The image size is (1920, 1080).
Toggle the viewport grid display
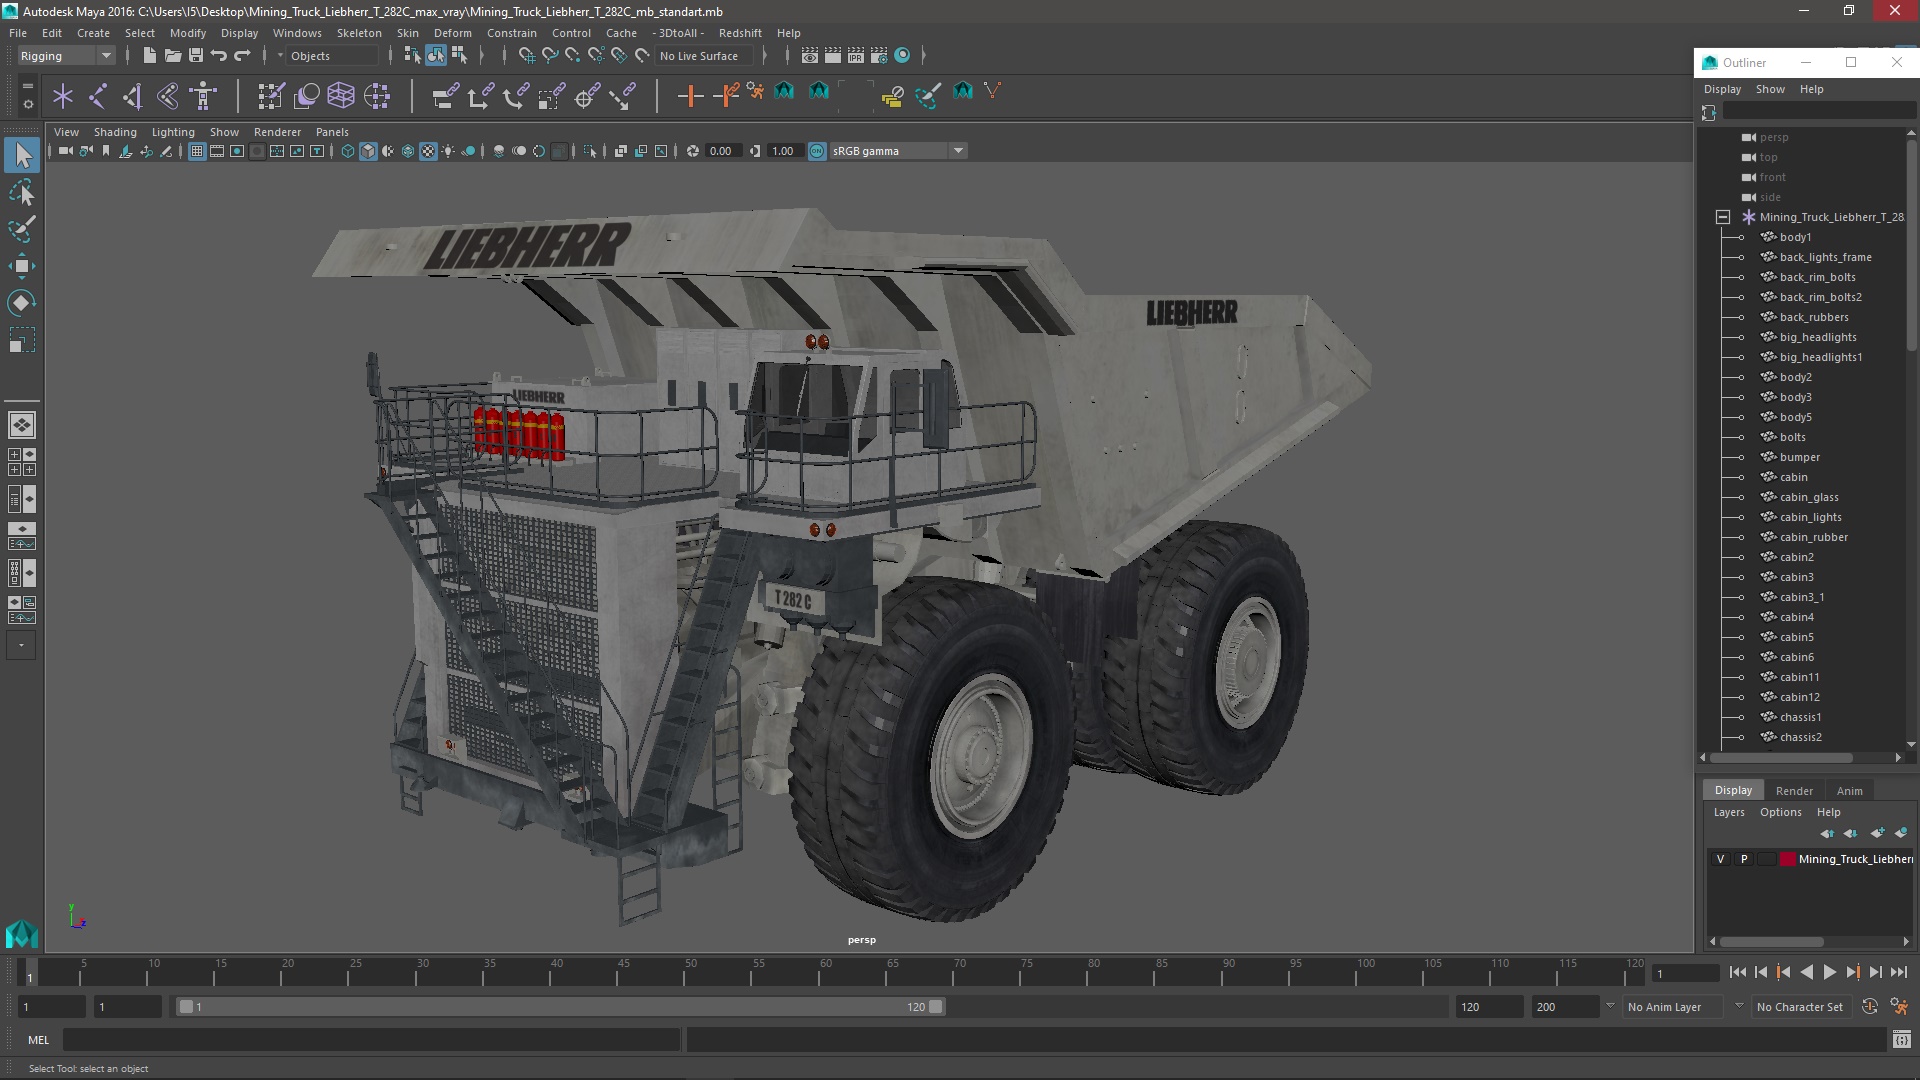[197, 151]
